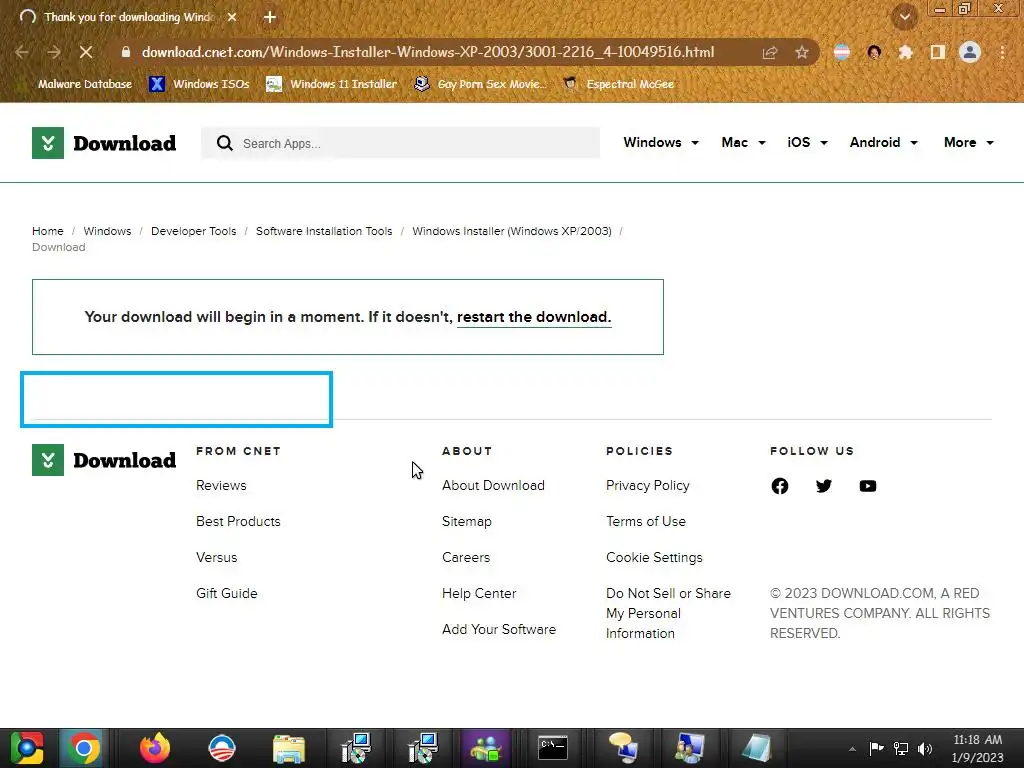This screenshot has width=1024, height=768.
Task: Open Windows ISOs bookmark
Action: [199, 84]
